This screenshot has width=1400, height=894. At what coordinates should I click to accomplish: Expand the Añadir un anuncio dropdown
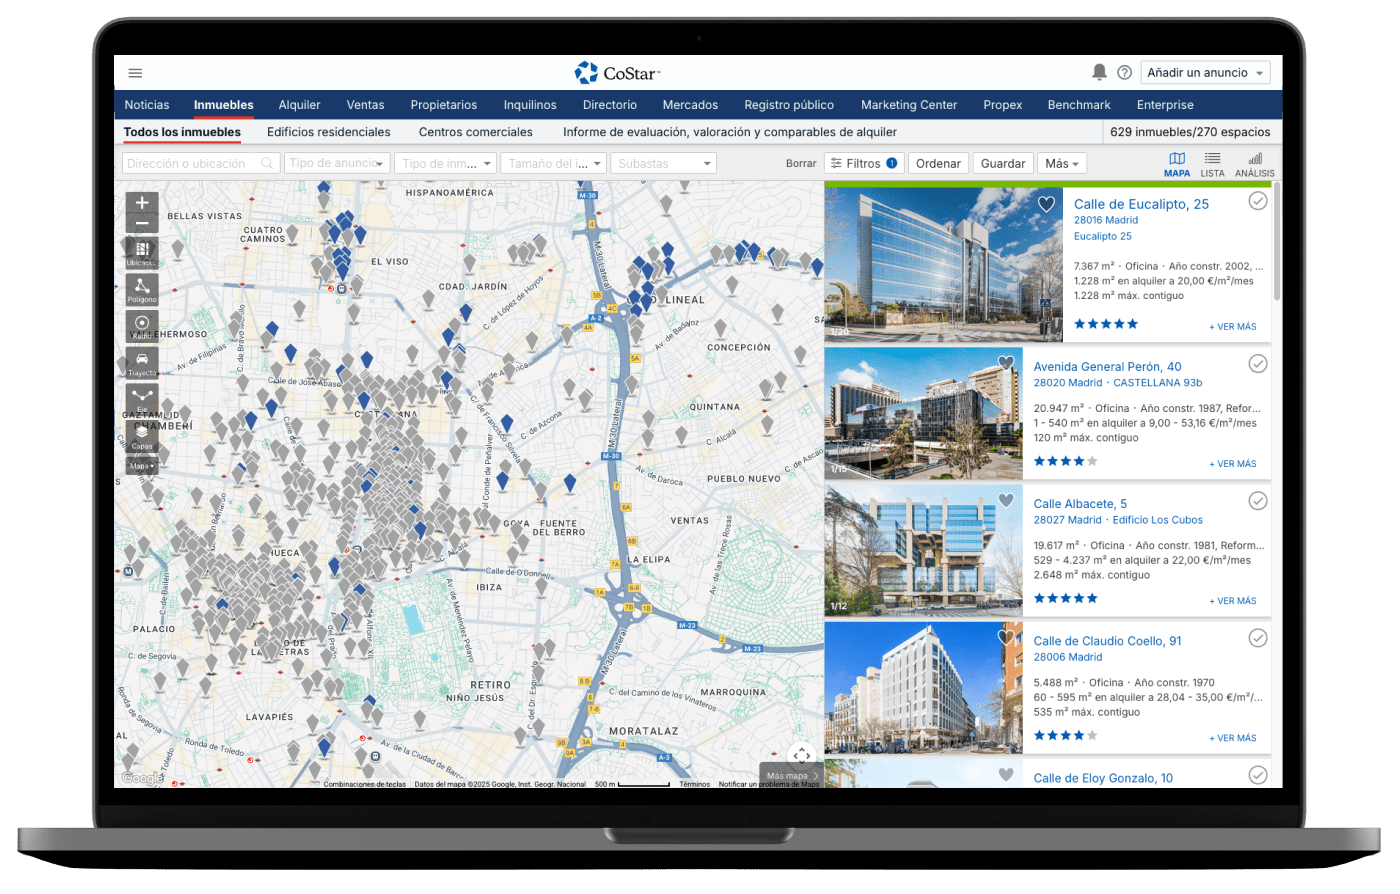click(1205, 73)
